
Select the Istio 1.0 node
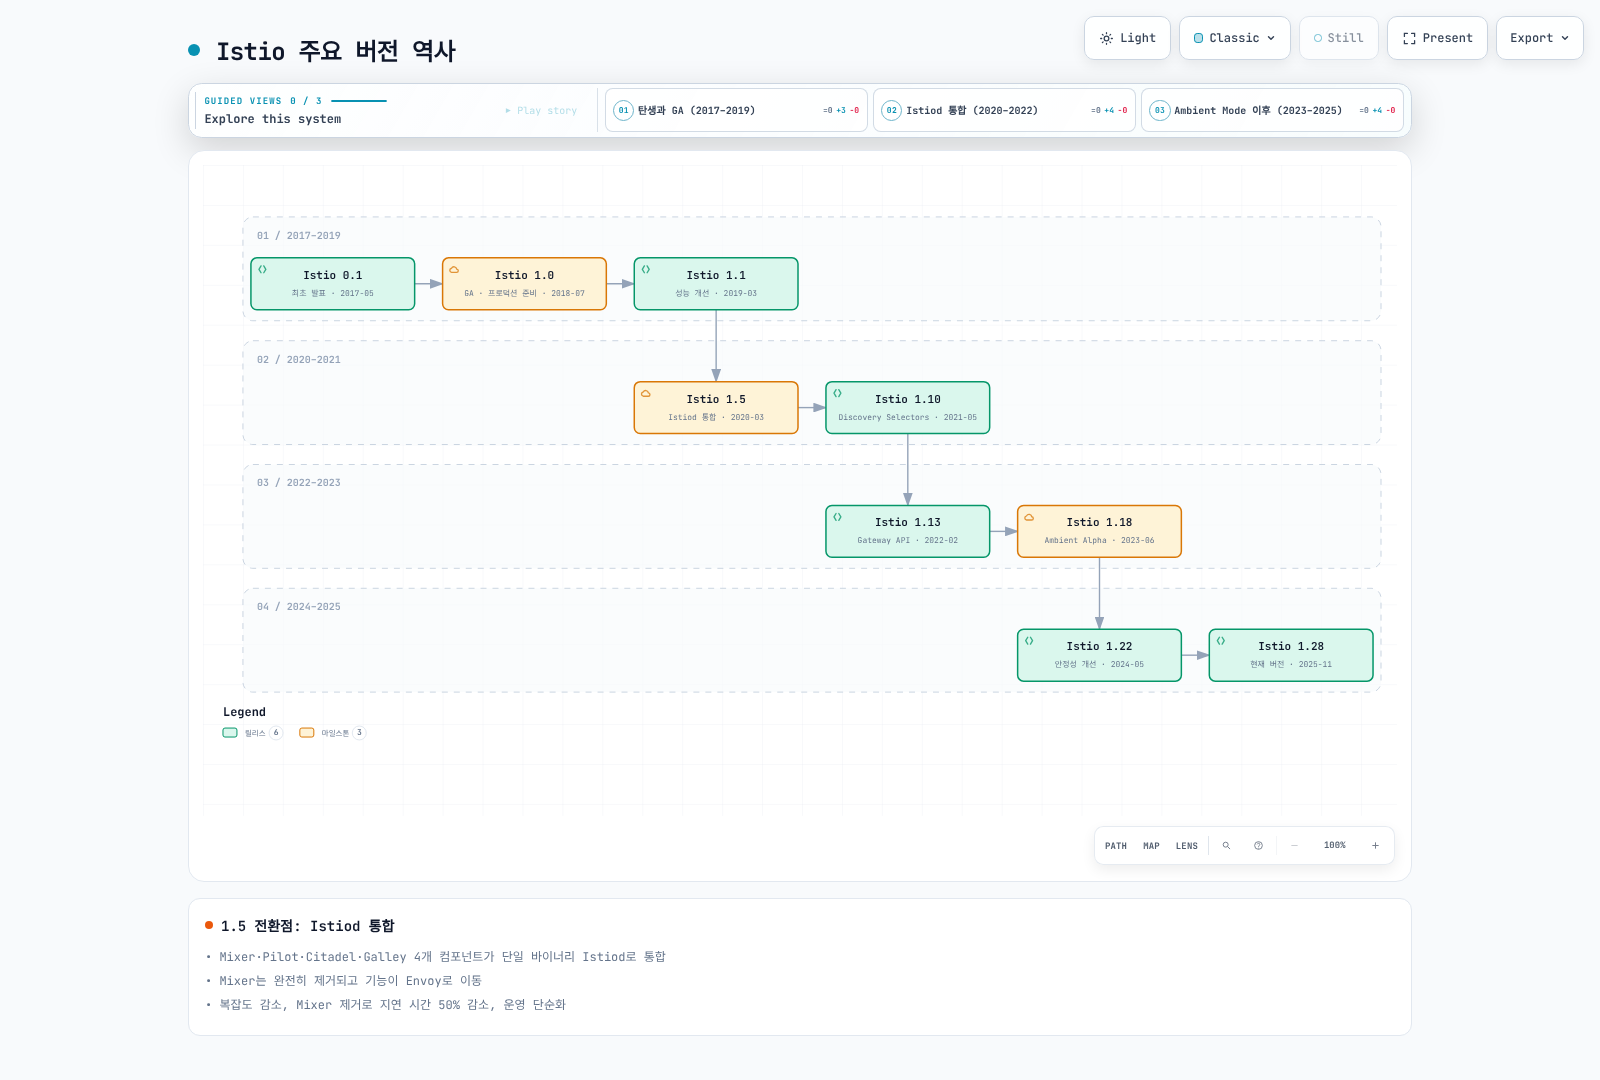pos(524,284)
